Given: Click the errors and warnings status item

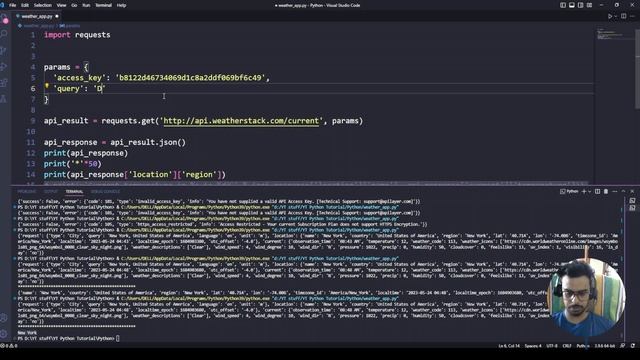Looking at the screenshot, I should [9, 346].
